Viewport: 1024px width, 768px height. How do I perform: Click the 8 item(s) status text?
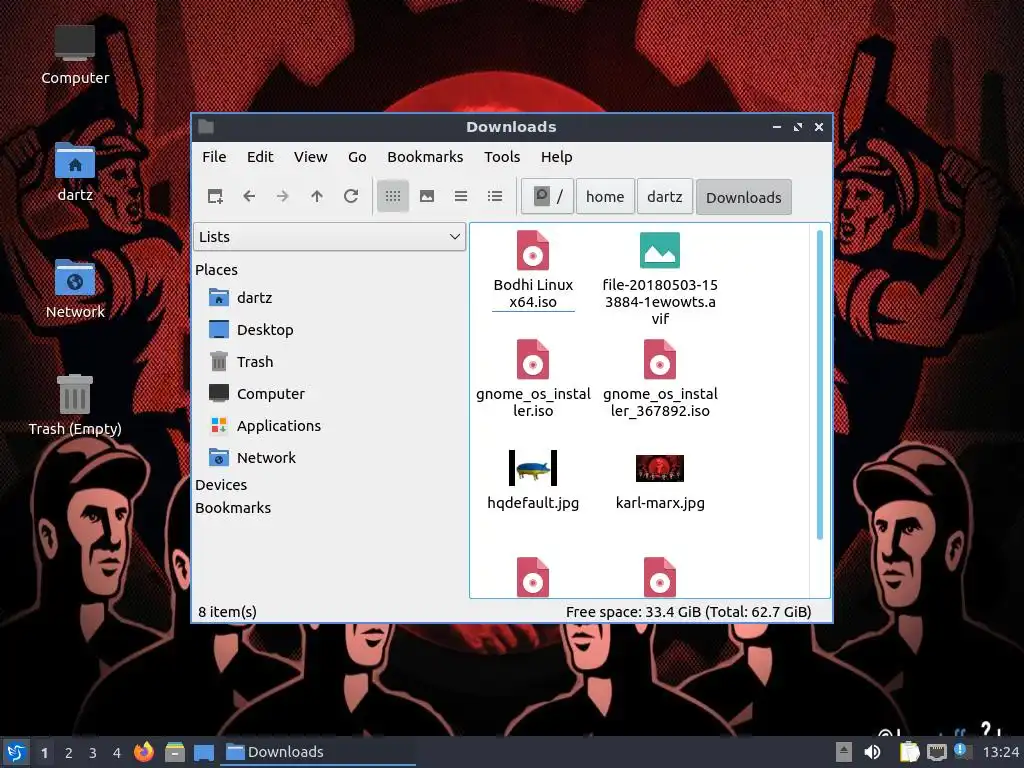(x=227, y=612)
